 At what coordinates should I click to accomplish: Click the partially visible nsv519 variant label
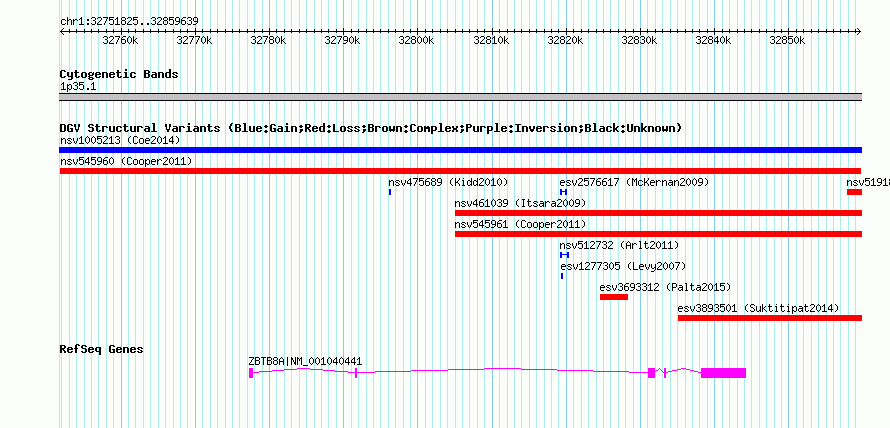[x=868, y=182]
